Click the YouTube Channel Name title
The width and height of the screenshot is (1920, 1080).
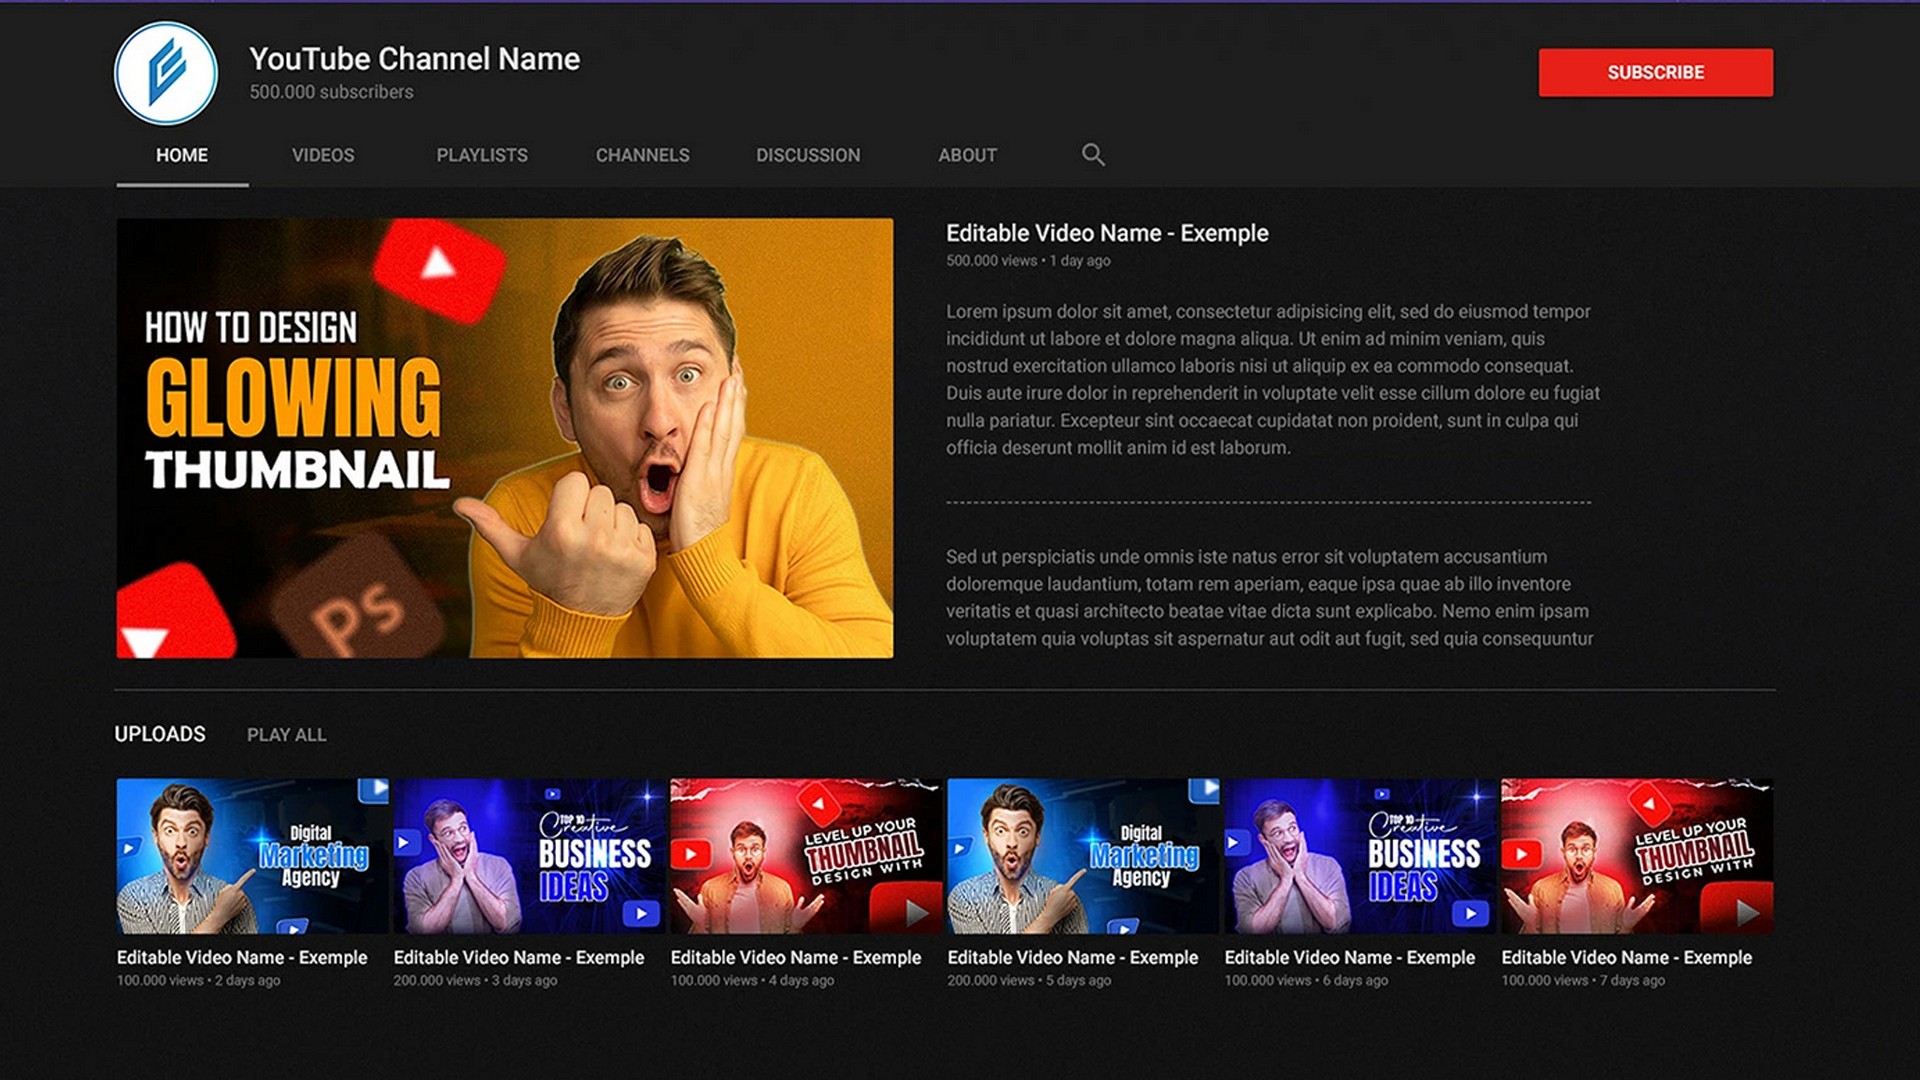[x=414, y=59]
